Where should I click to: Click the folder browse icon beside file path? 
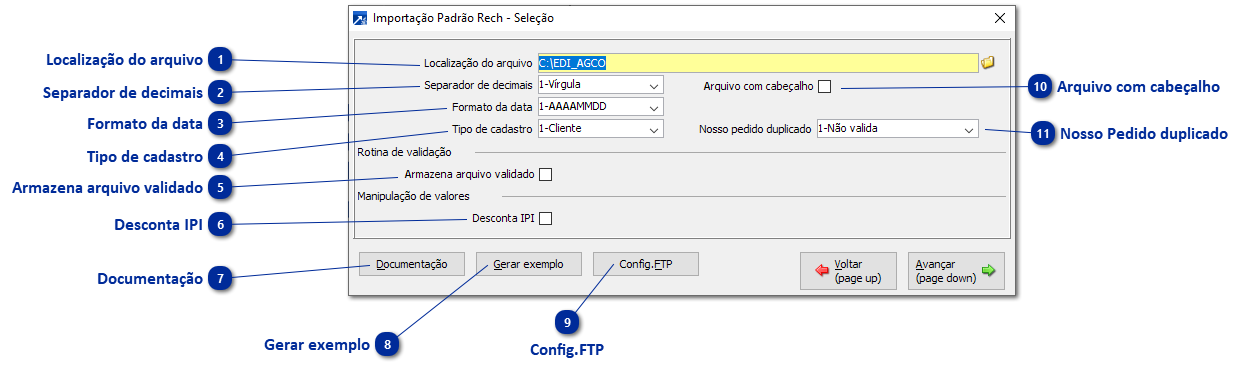pyautogui.click(x=988, y=63)
